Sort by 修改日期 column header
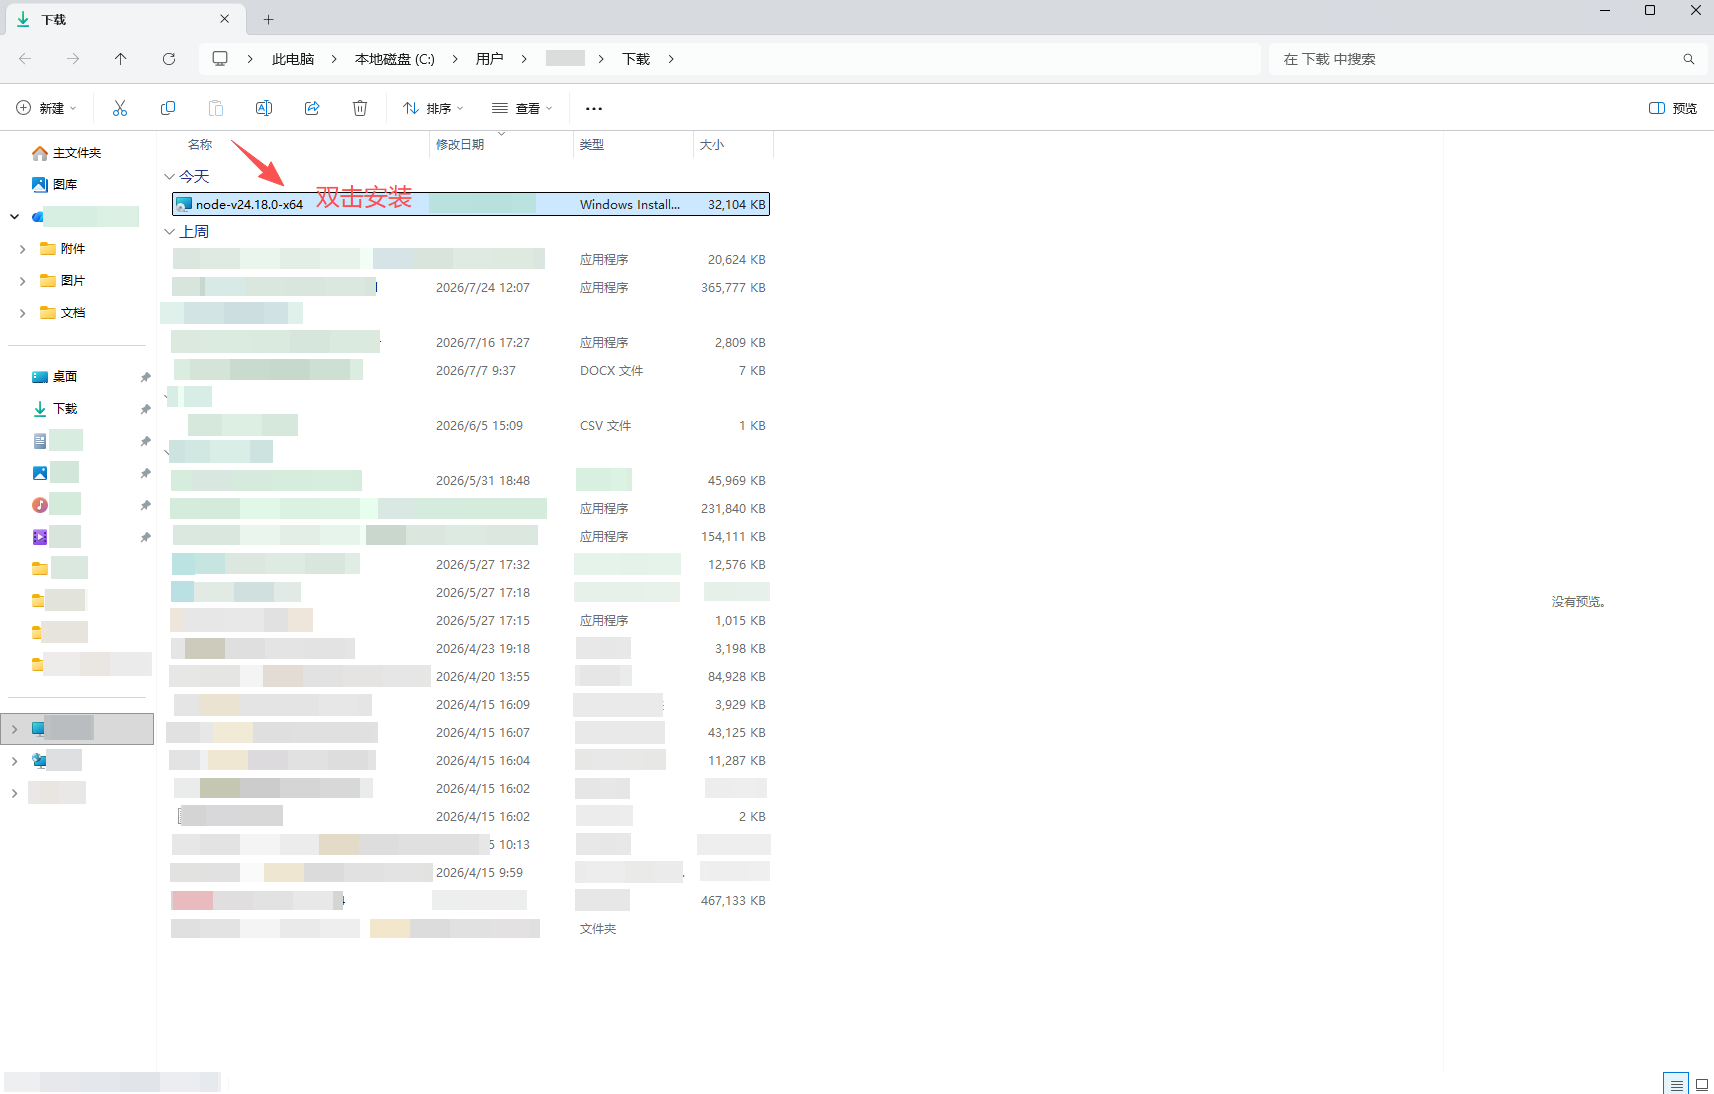 click(x=460, y=145)
